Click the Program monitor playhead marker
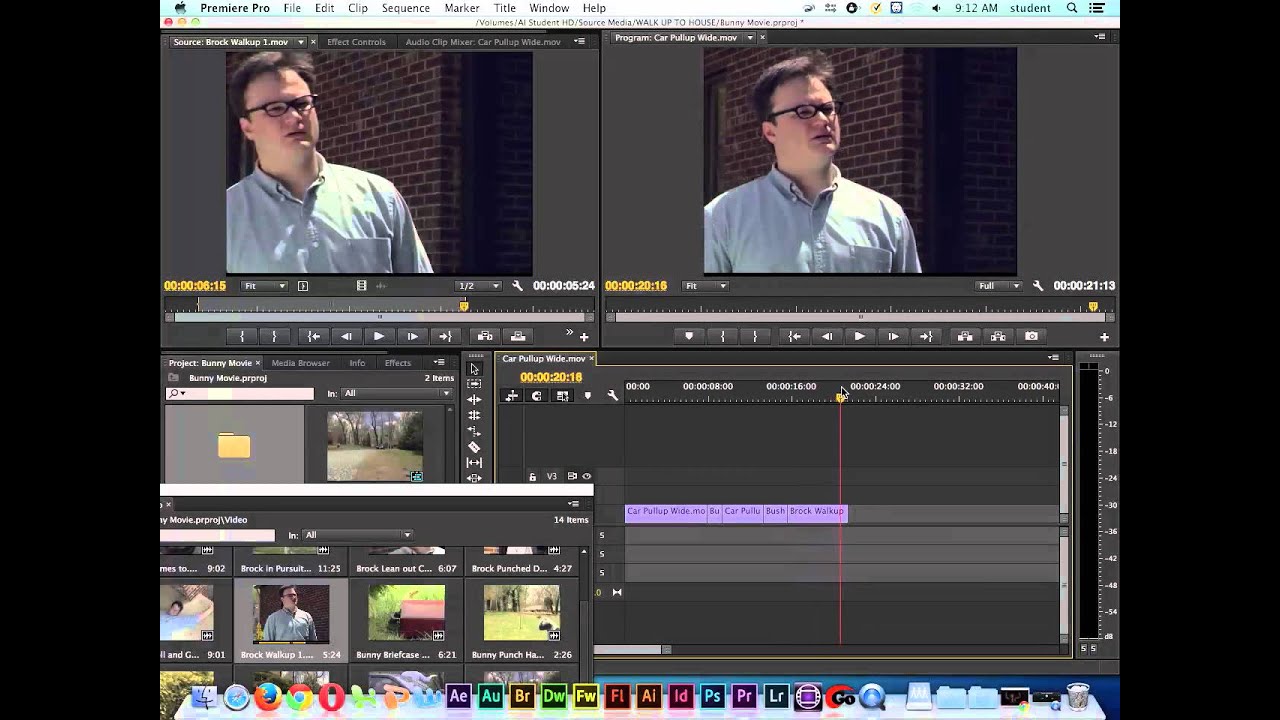 pos(1093,307)
